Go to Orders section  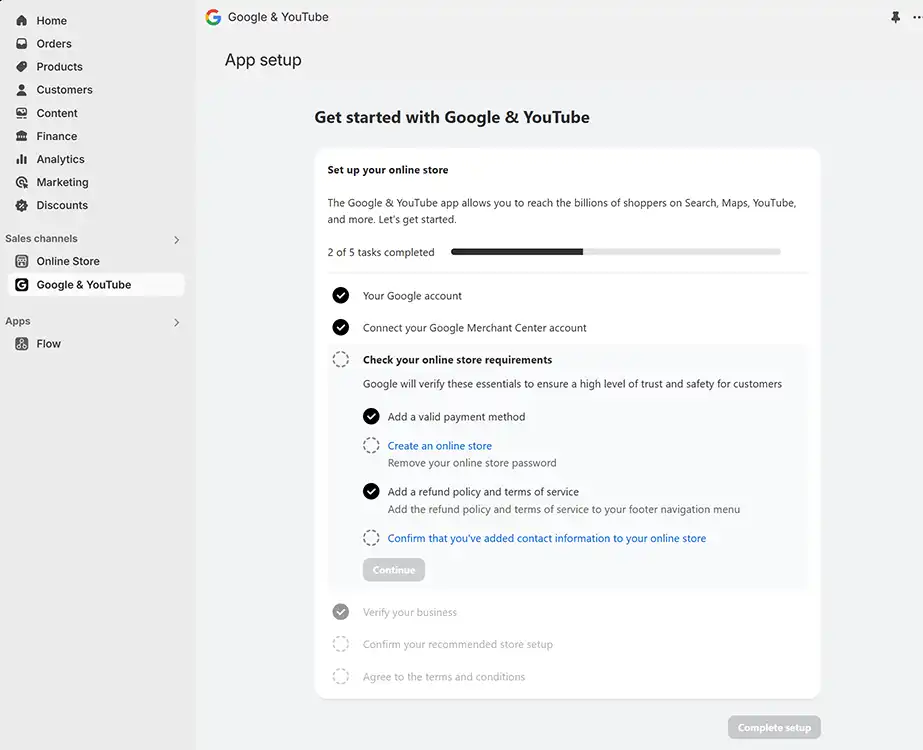(x=54, y=44)
